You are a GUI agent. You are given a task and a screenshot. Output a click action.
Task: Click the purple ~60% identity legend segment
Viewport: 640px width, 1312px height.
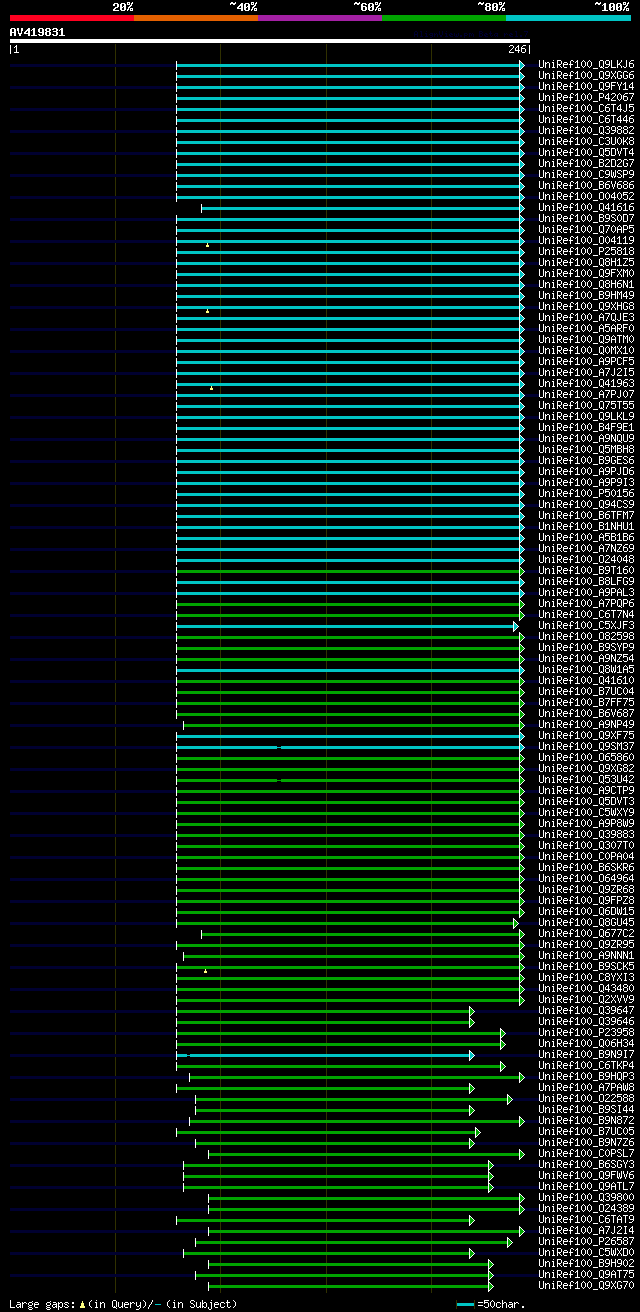[320, 18]
